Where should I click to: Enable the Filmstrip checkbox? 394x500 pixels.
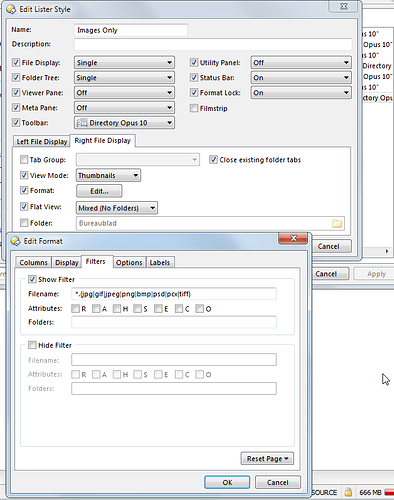click(194, 108)
